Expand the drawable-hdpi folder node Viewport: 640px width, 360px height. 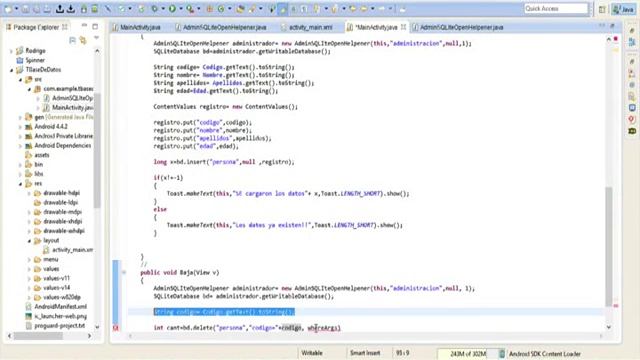tap(29, 193)
